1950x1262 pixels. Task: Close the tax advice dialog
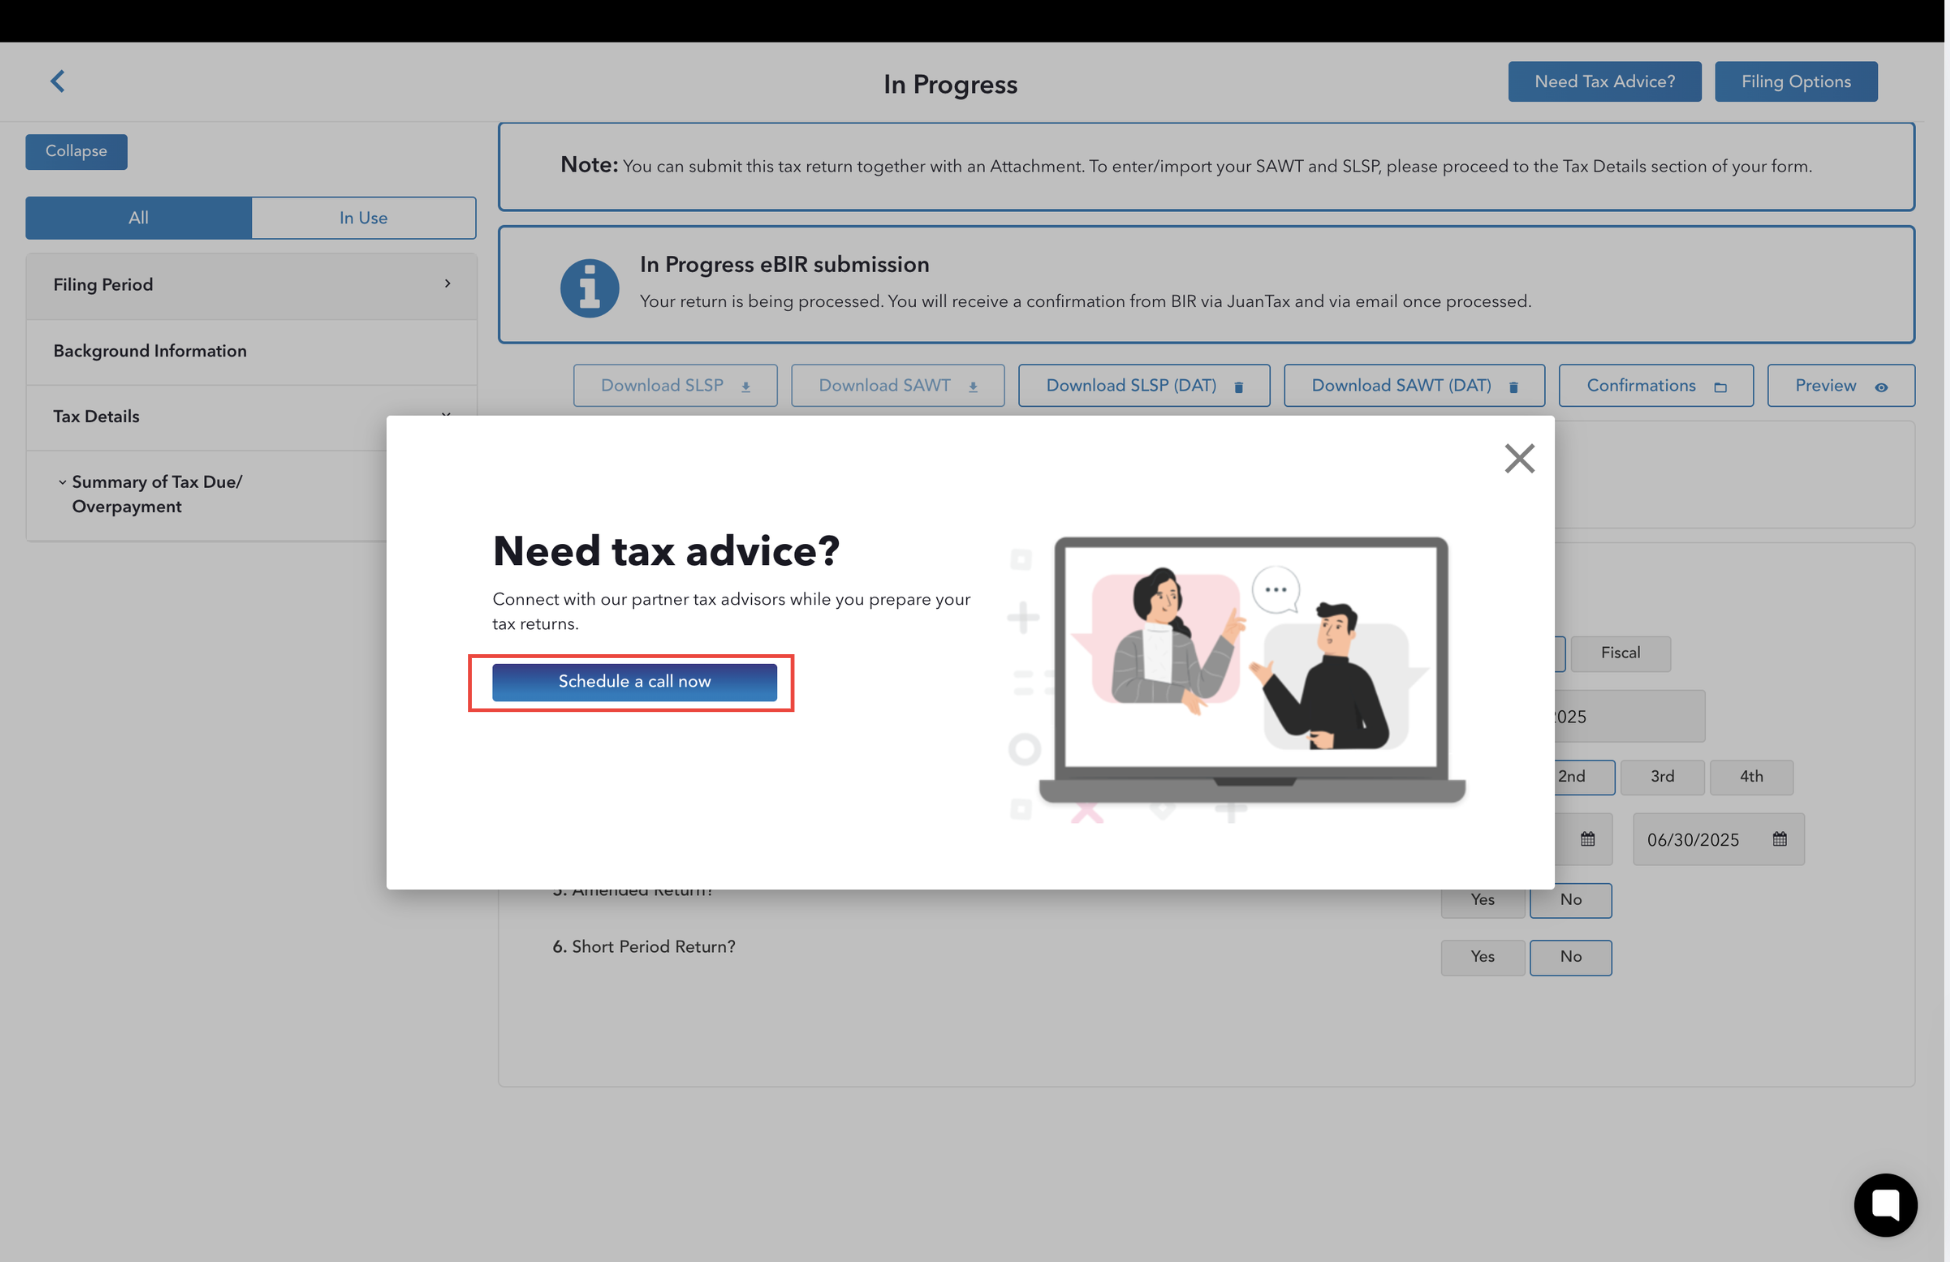1519,458
